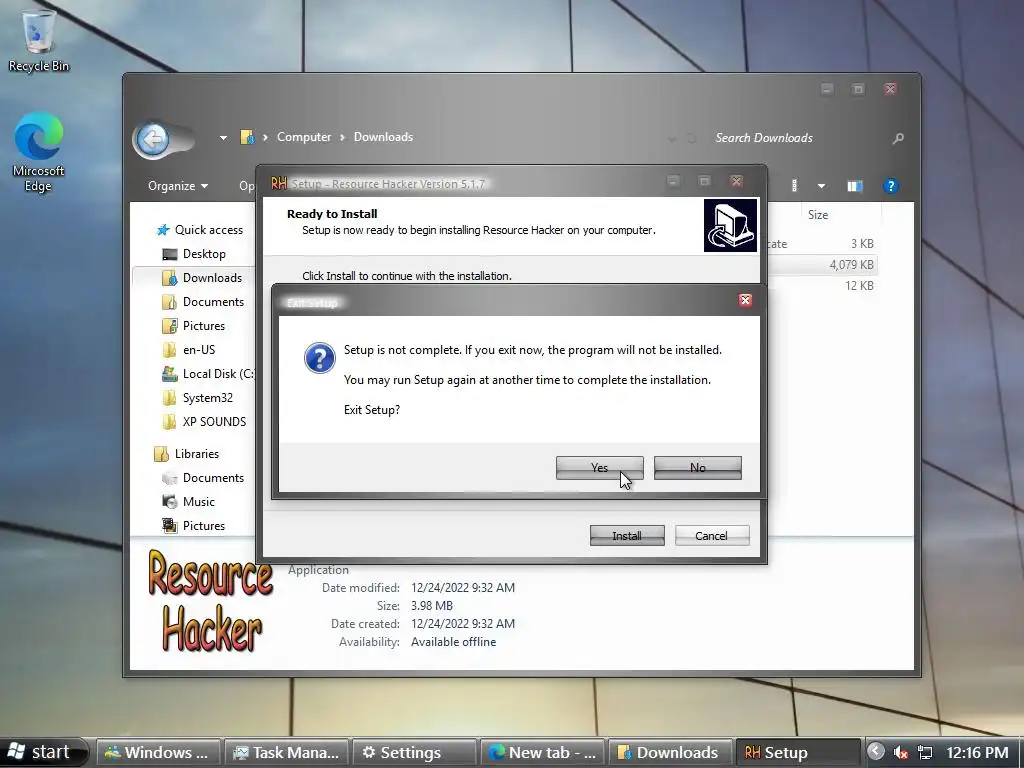Click the muted volume tray icon
This screenshot has width=1024, height=768.
[x=901, y=753]
